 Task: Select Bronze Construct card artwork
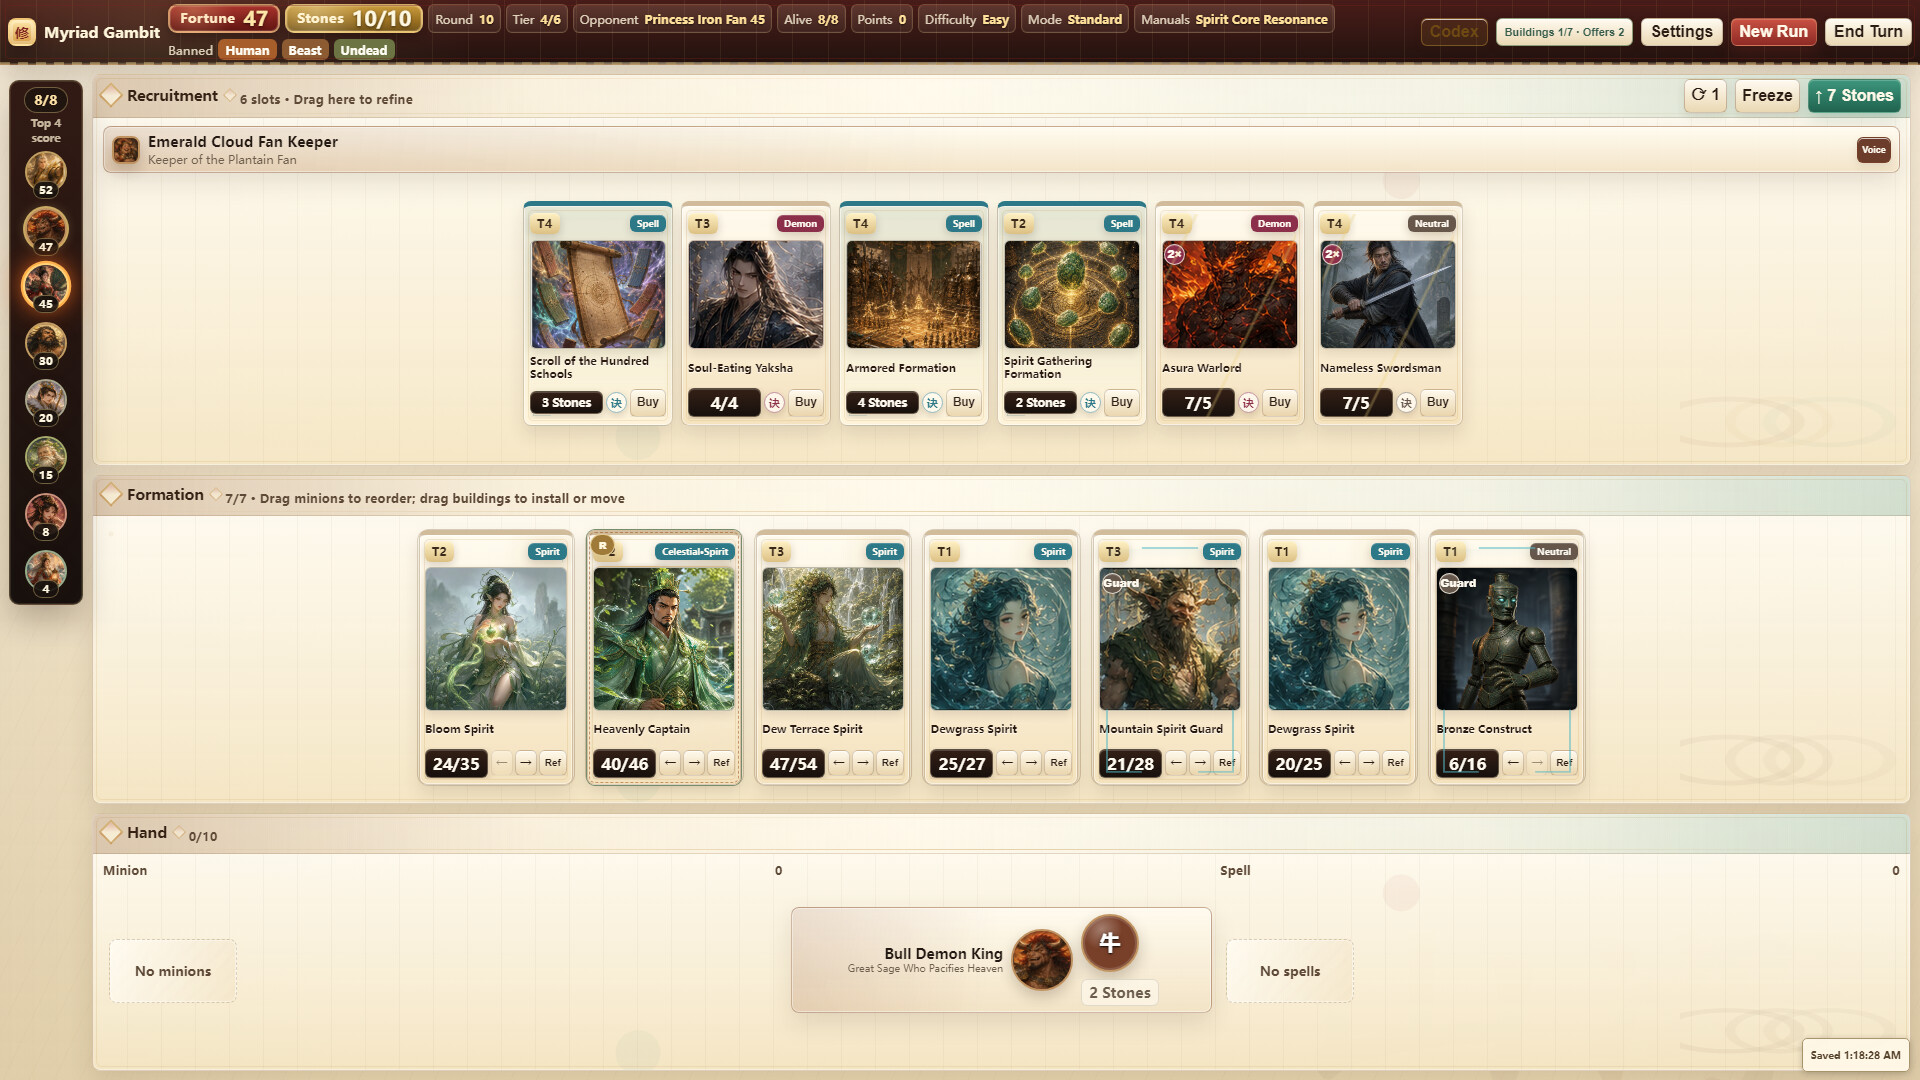(x=1506, y=639)
